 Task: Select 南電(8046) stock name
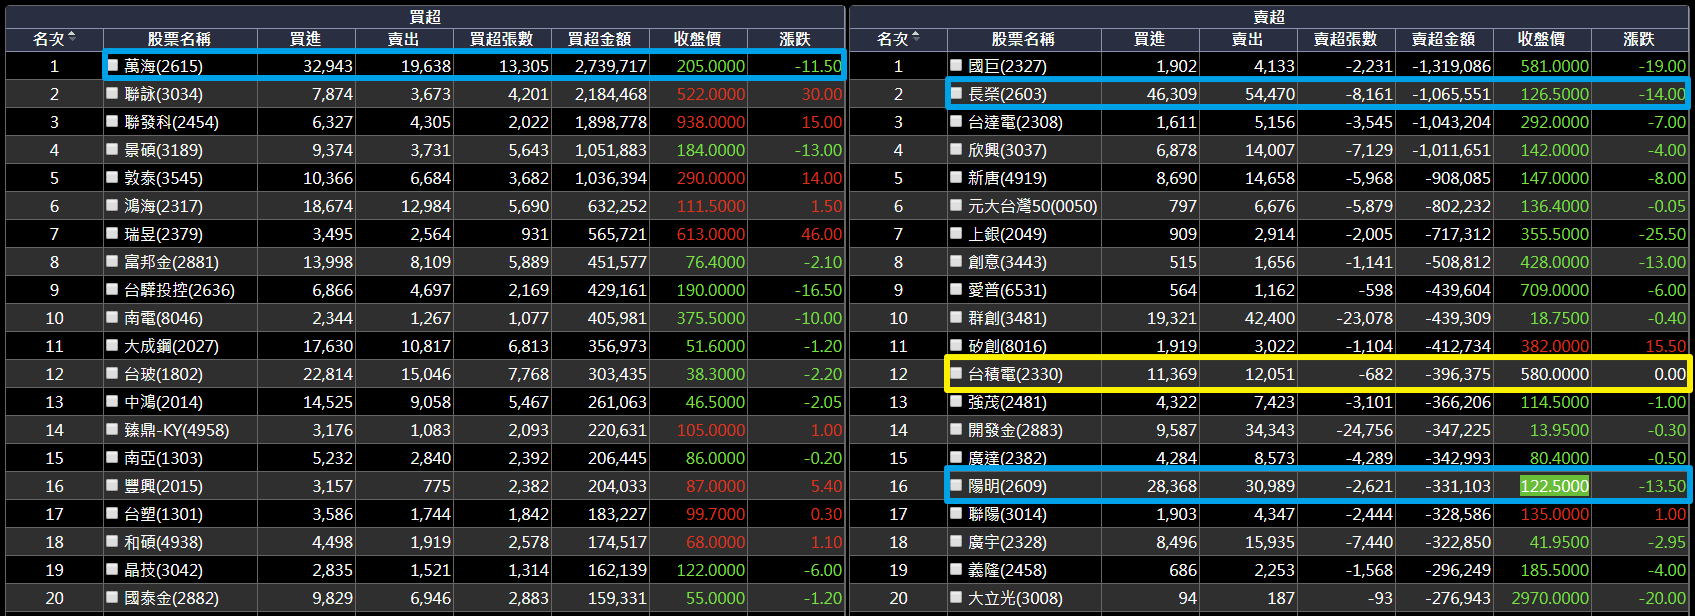click(163, 318)
